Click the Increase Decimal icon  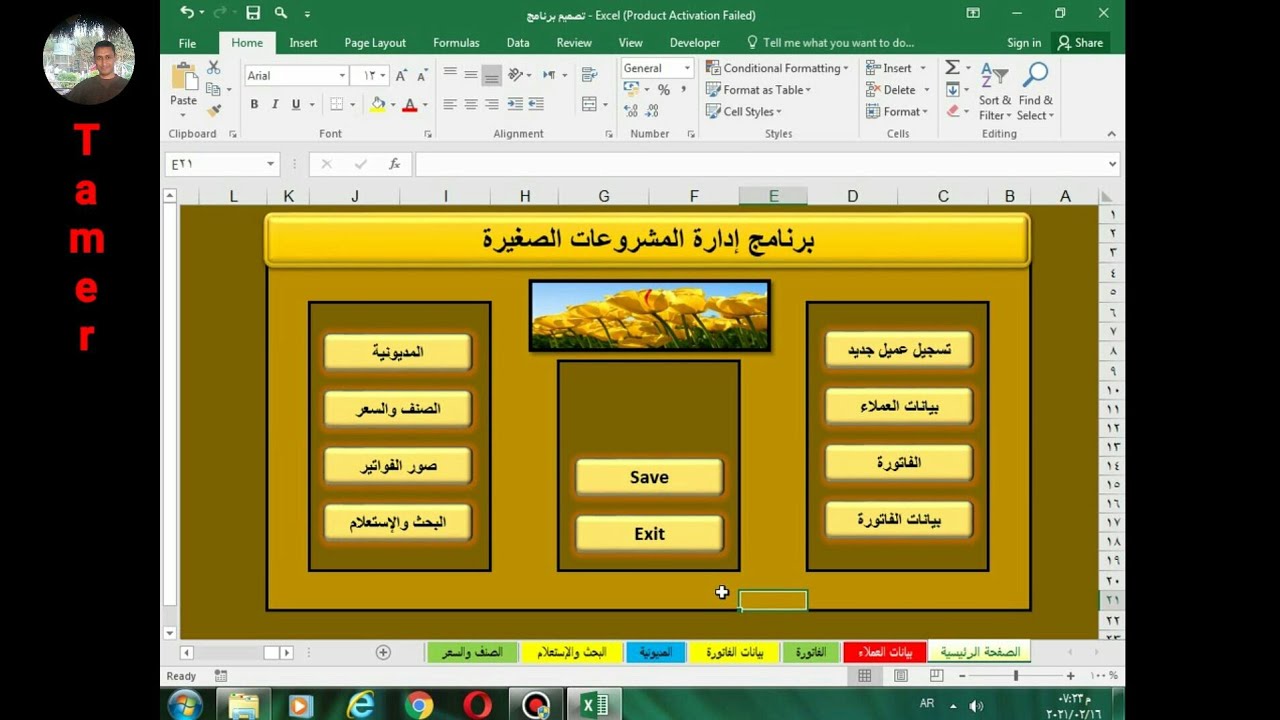point(630,111)
